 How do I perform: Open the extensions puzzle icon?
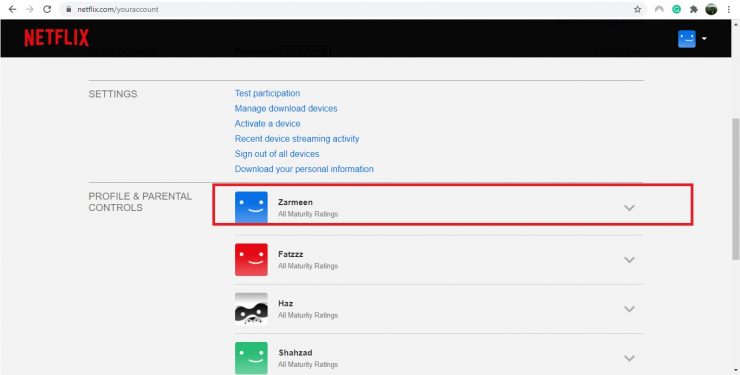(693, 9)
